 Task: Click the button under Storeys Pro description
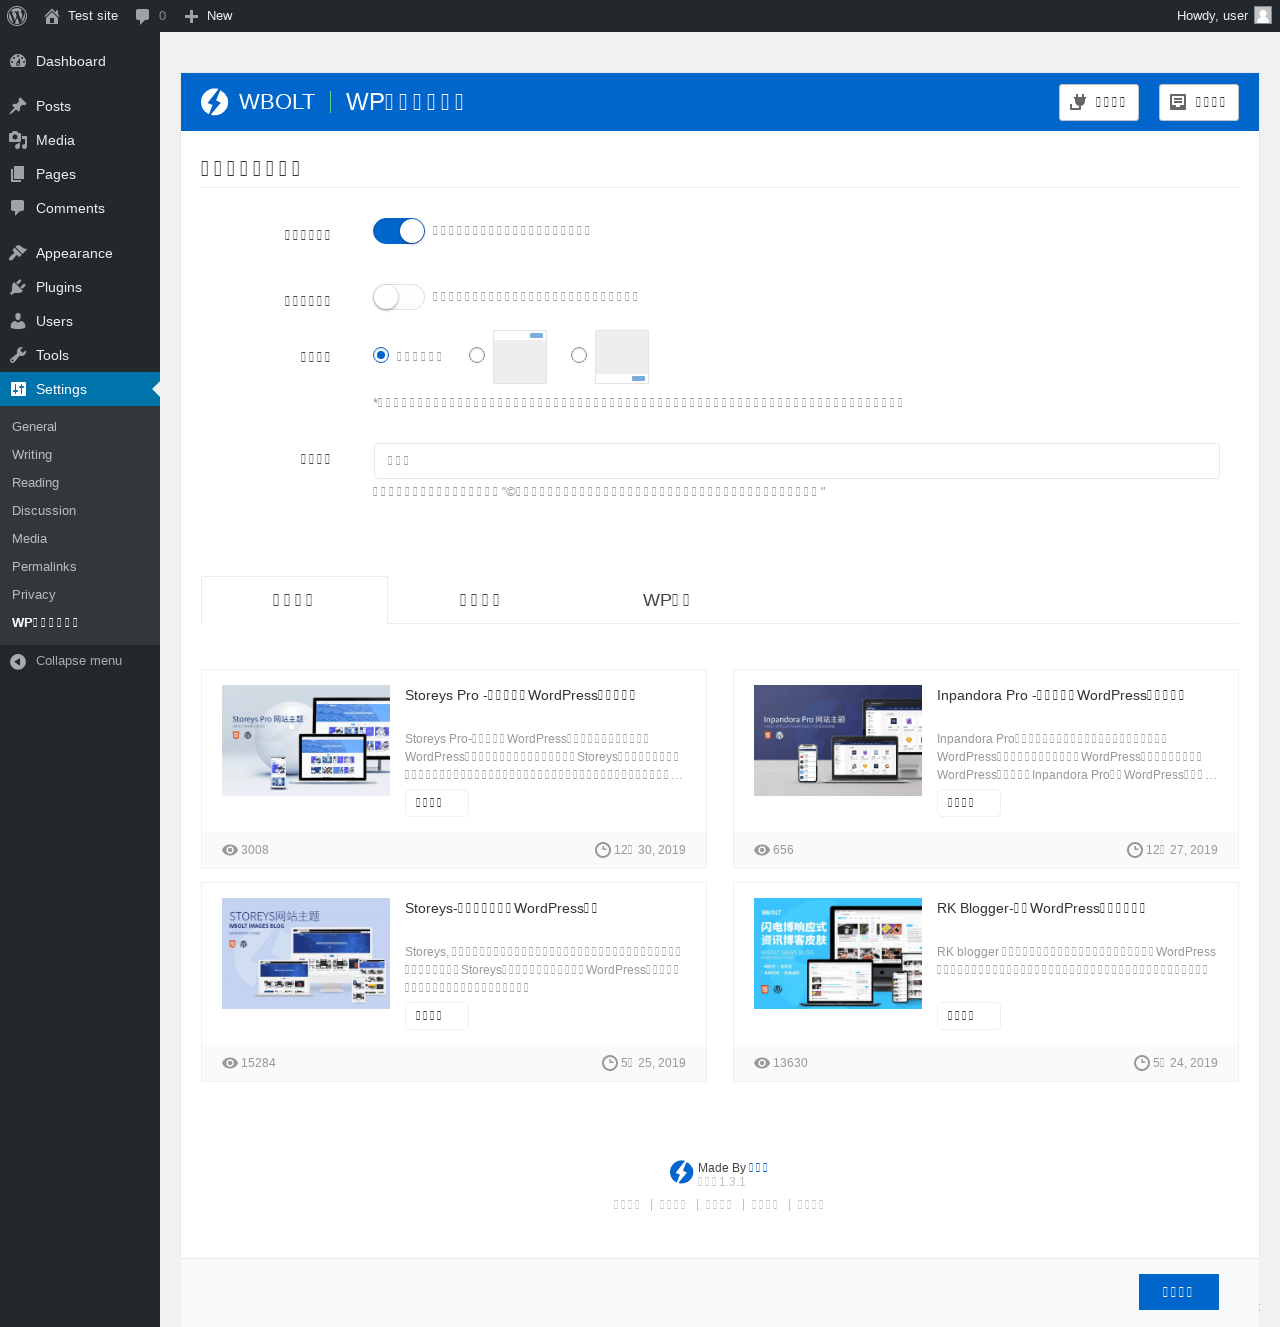point(437,803)
